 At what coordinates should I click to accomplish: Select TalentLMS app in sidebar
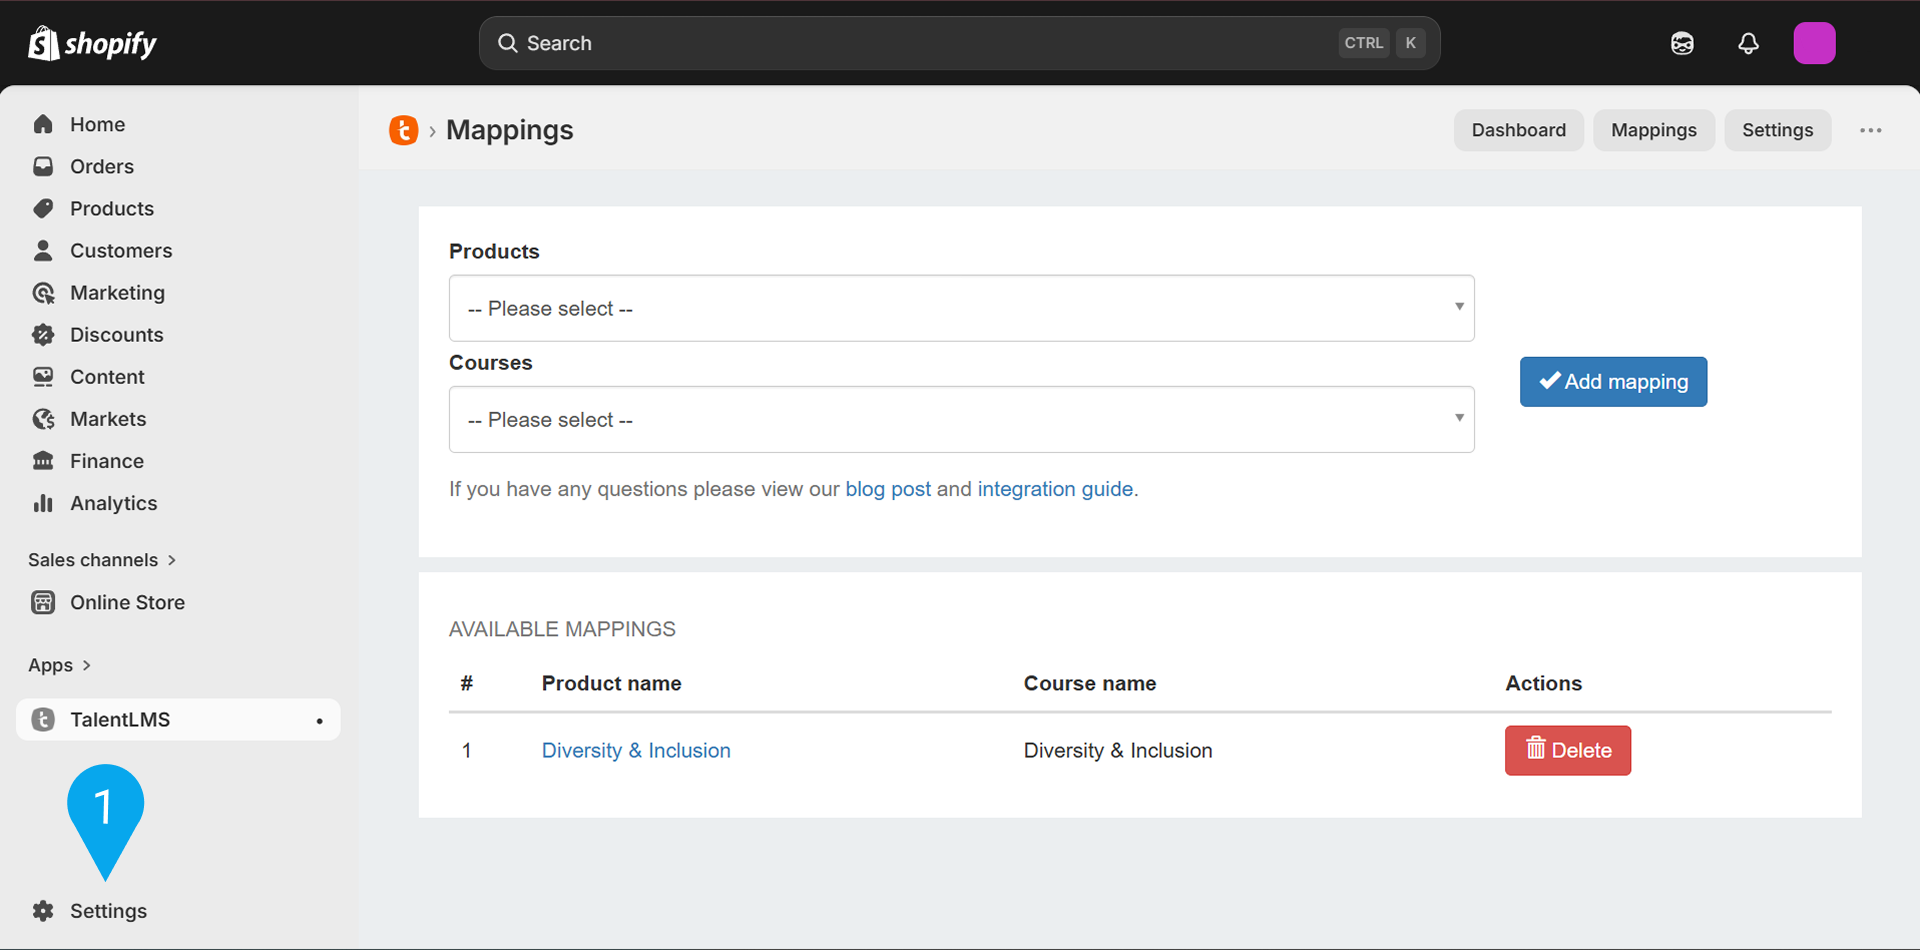click(178, 719)
